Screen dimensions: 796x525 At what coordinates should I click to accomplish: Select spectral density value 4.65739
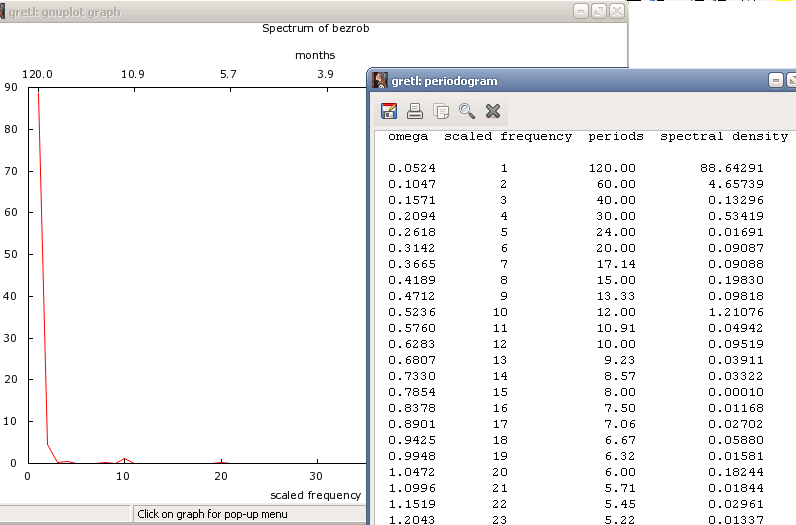tap(736, 184)
